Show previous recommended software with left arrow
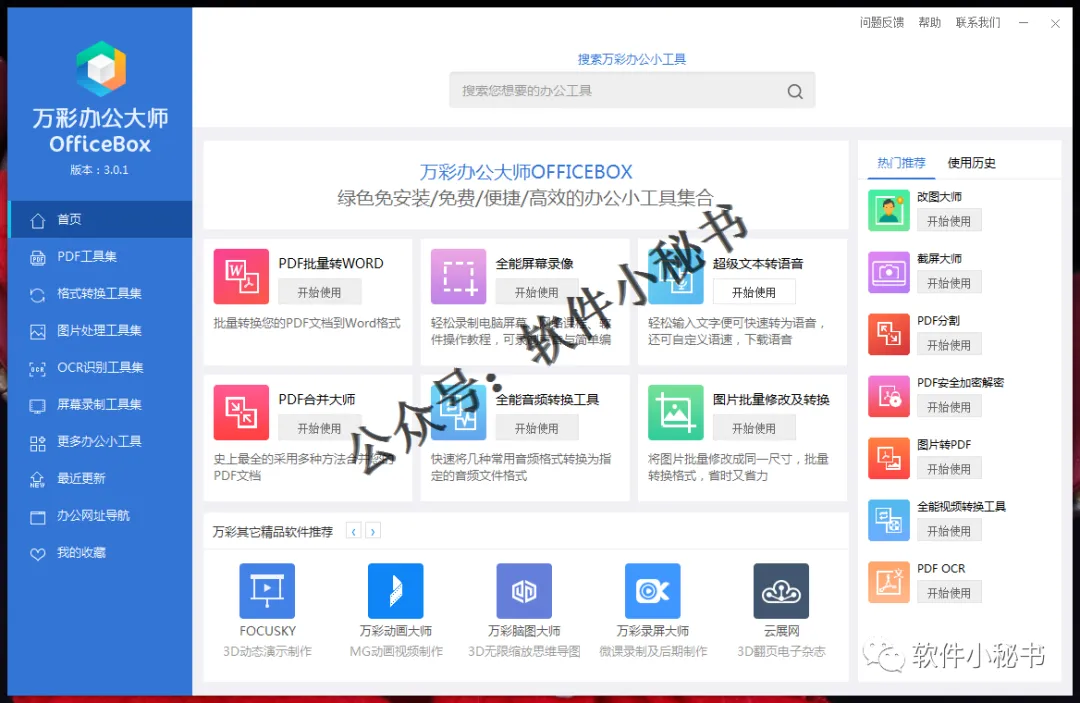The image size is (1080, 703). point(353,531)
